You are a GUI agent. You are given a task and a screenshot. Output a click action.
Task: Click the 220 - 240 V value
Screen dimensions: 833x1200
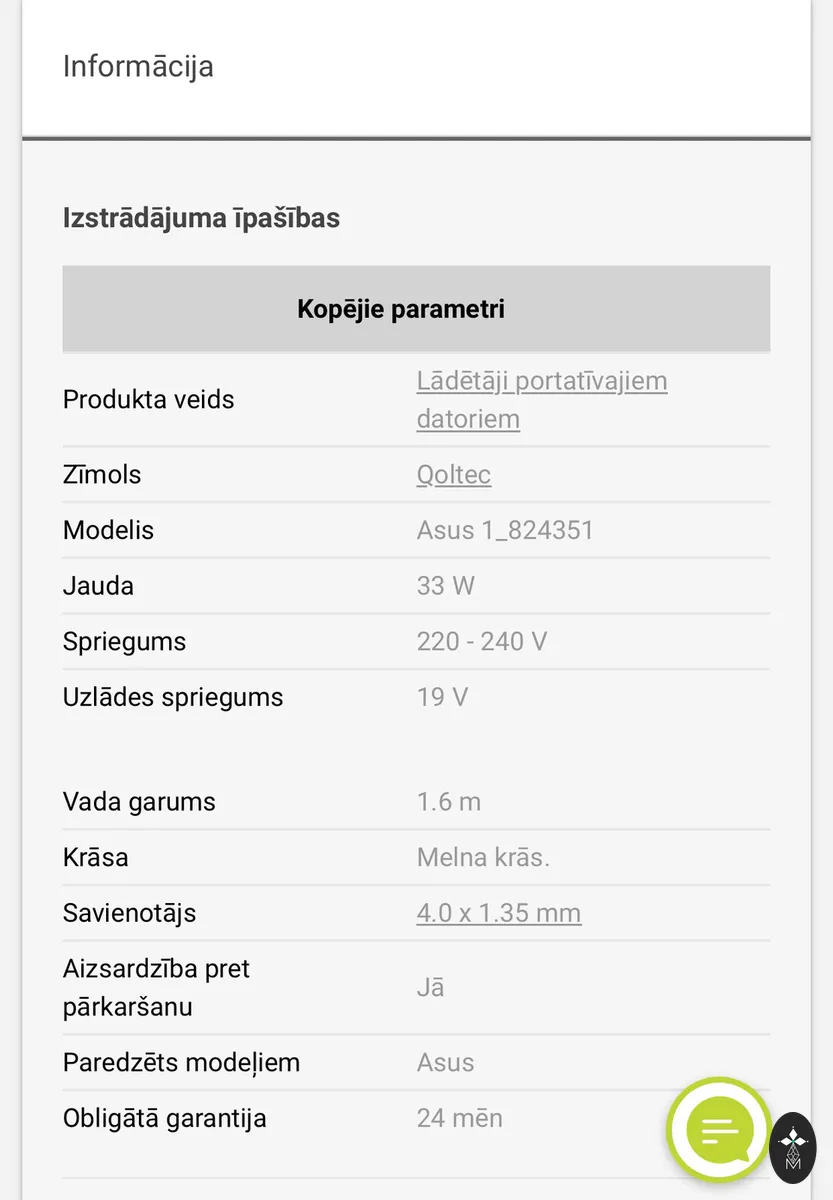coord(482,641)
